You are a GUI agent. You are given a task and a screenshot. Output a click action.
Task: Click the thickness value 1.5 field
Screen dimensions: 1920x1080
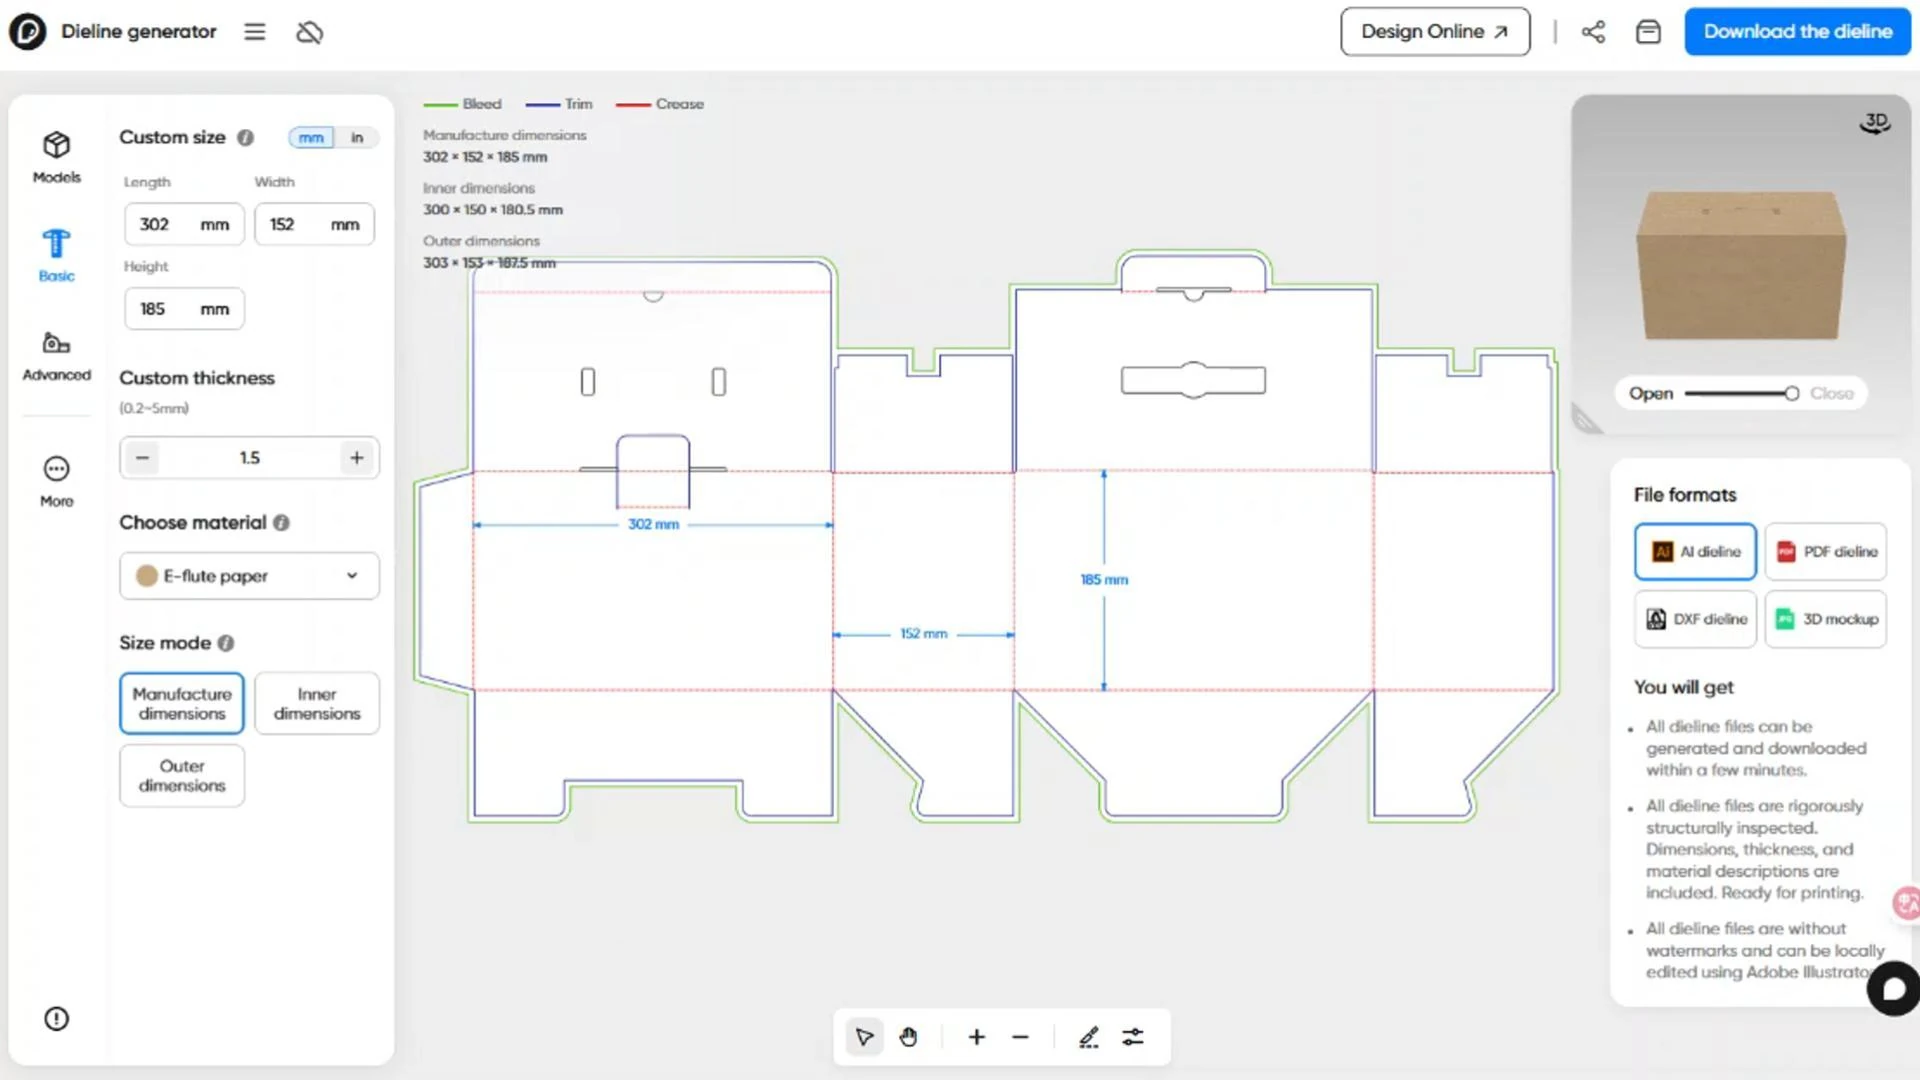(249, 458)
